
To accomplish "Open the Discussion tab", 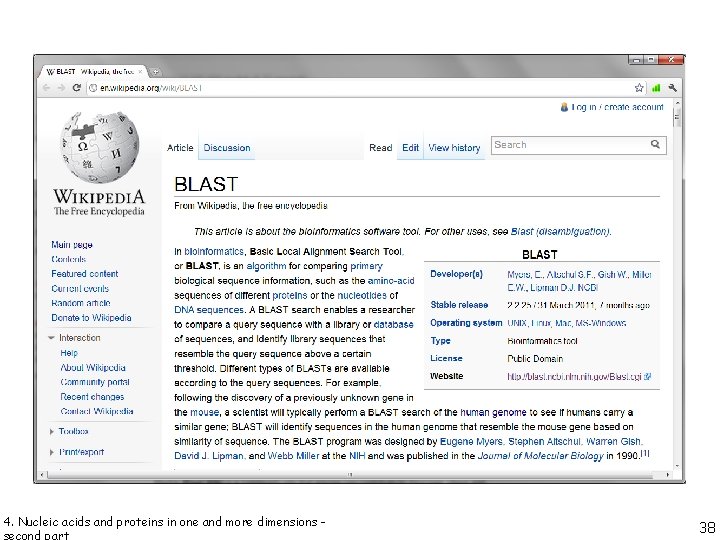I will 227,148.
